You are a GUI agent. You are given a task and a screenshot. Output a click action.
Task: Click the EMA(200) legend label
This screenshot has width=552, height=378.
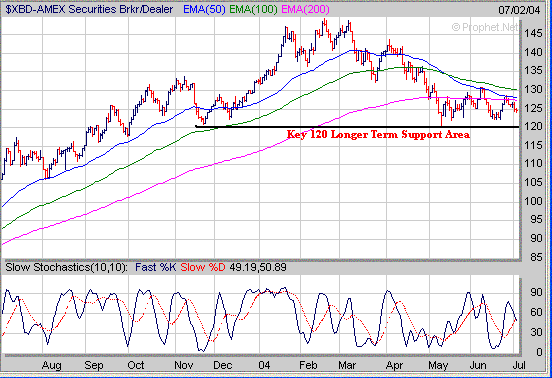click(x=305, y=10)
